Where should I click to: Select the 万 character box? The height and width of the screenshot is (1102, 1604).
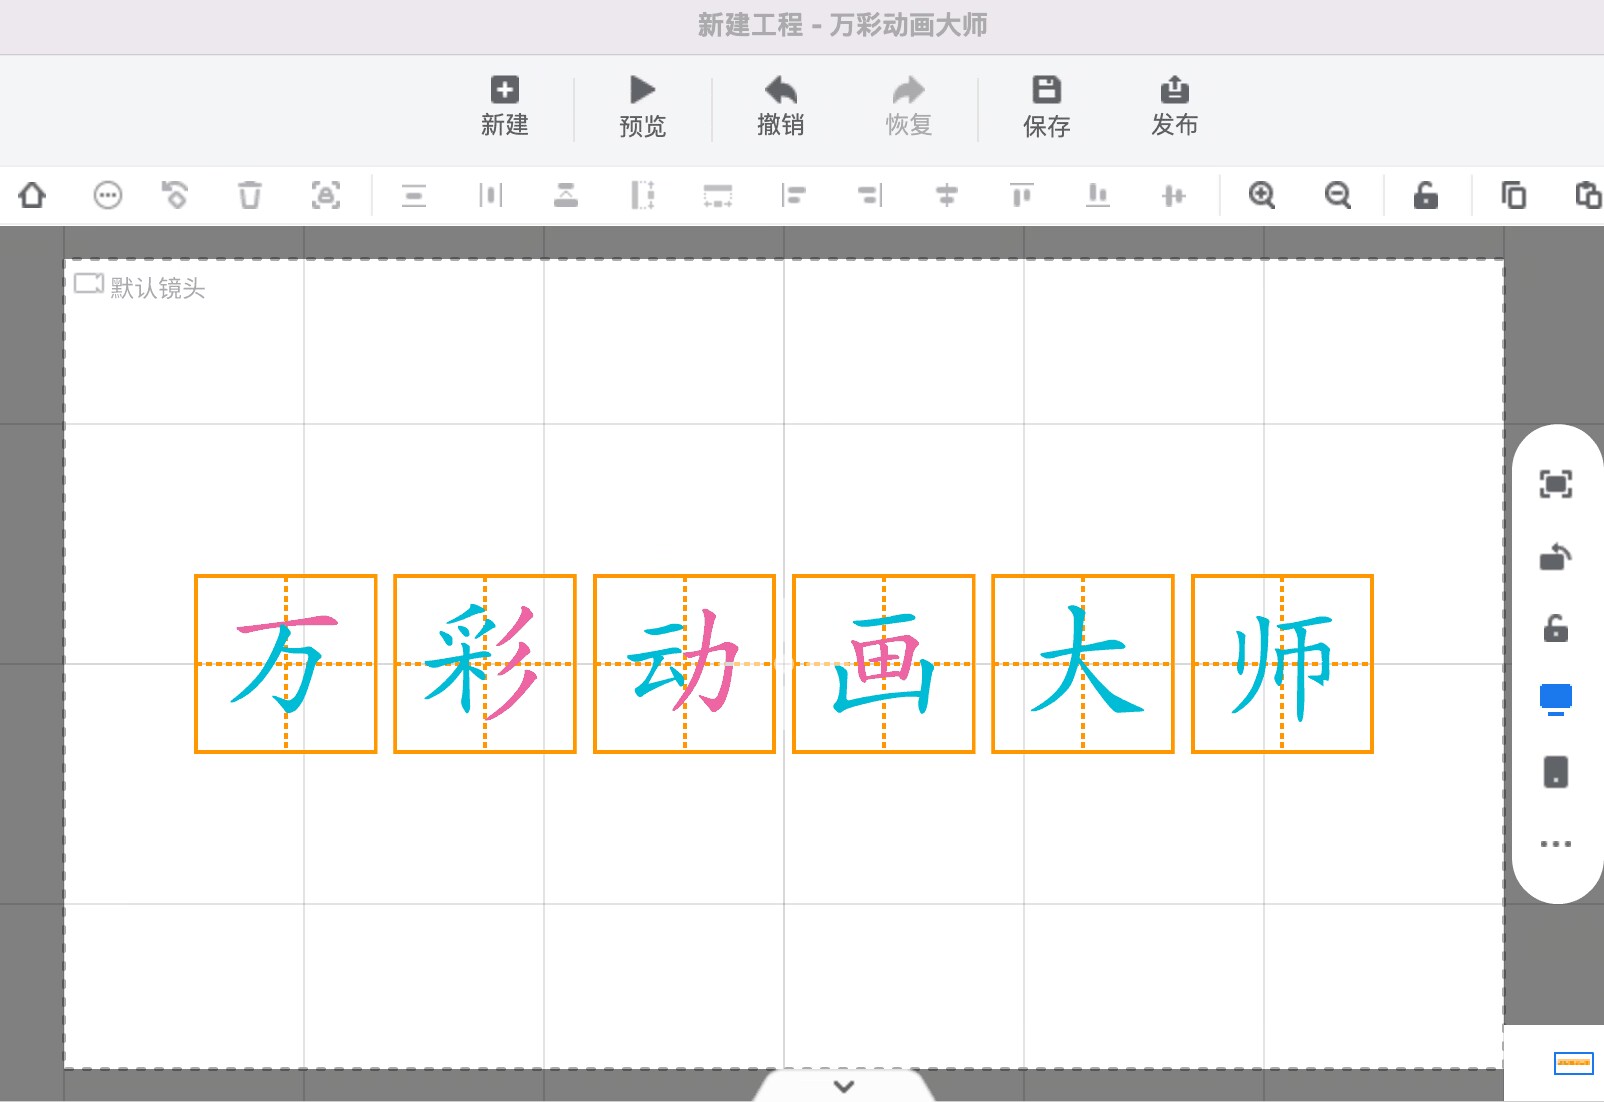[x=286, y=664]
